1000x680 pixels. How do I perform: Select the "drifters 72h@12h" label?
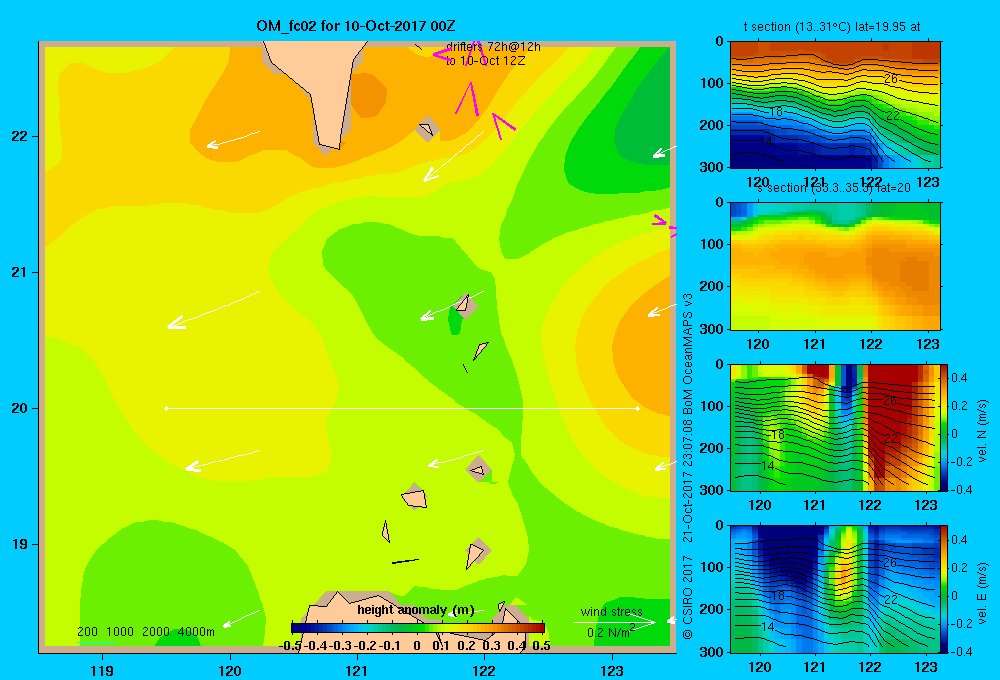(x=493, y=47)
